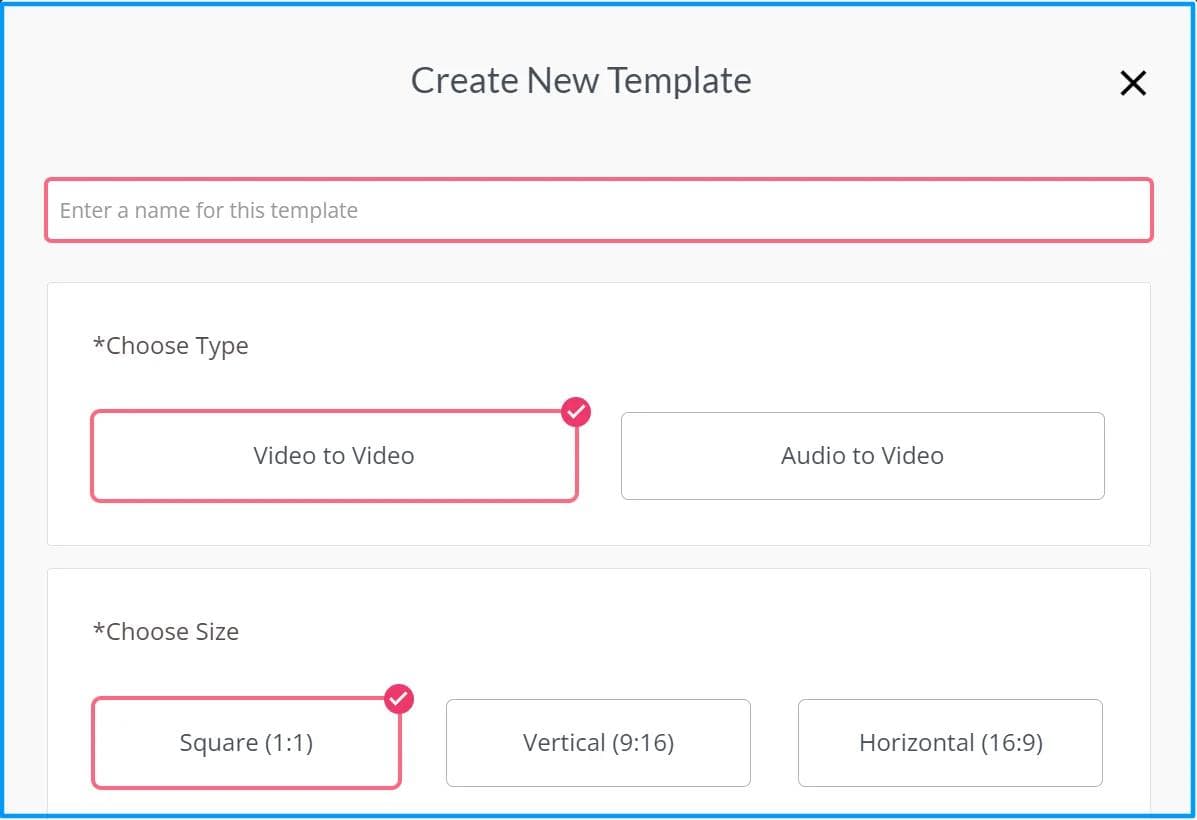This screenshot has height=820, width=1197.
Task: Click the 'Audio to Video' button text
Action: pyautogui.click(x=862, y=456)
